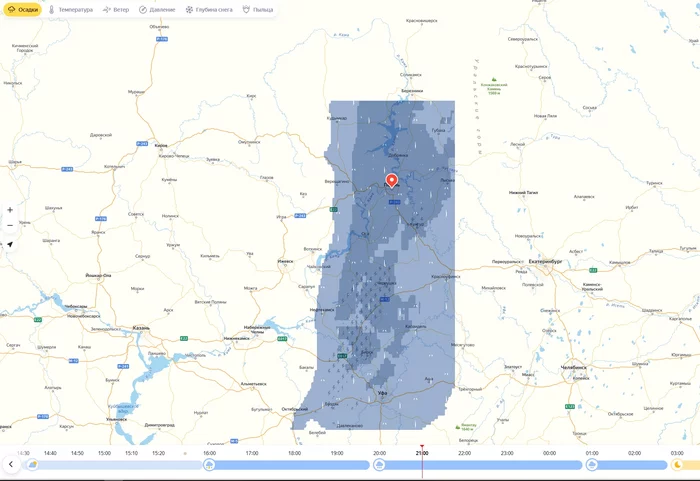Click the Златоуст town label
Viewport: 700px width, 481px height.
513,367
